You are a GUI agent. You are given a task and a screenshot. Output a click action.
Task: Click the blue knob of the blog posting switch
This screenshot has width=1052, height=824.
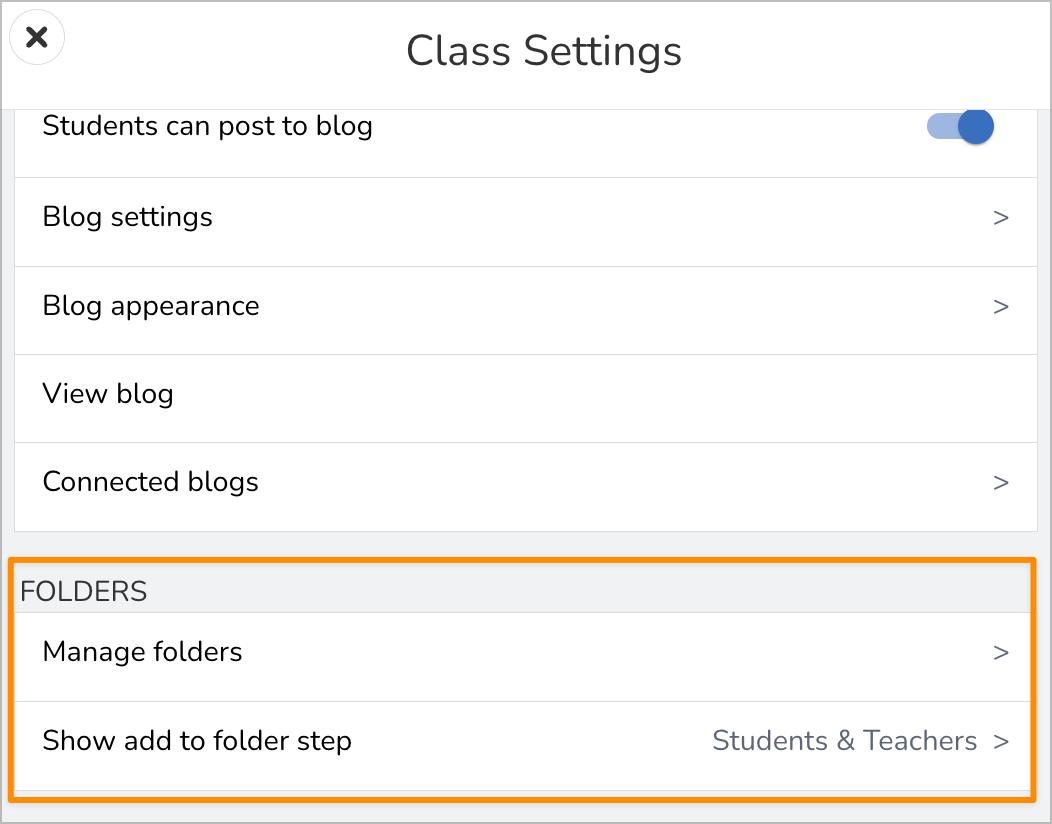[x=975, y=127]
